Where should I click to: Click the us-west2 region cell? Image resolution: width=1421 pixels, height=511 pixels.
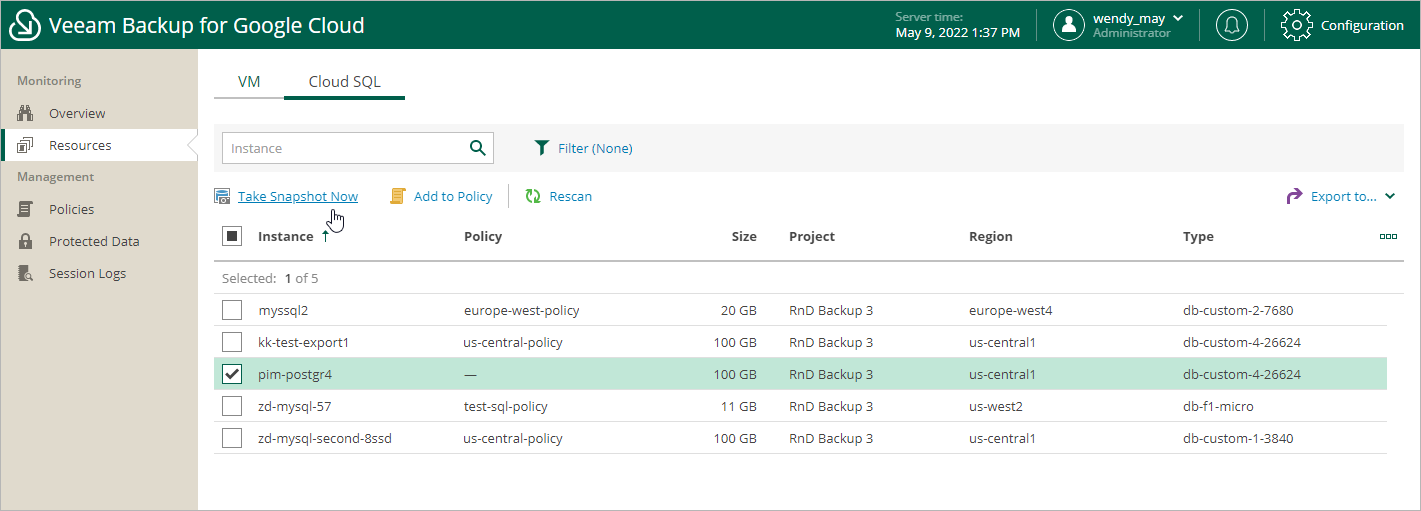pos(995,406)
